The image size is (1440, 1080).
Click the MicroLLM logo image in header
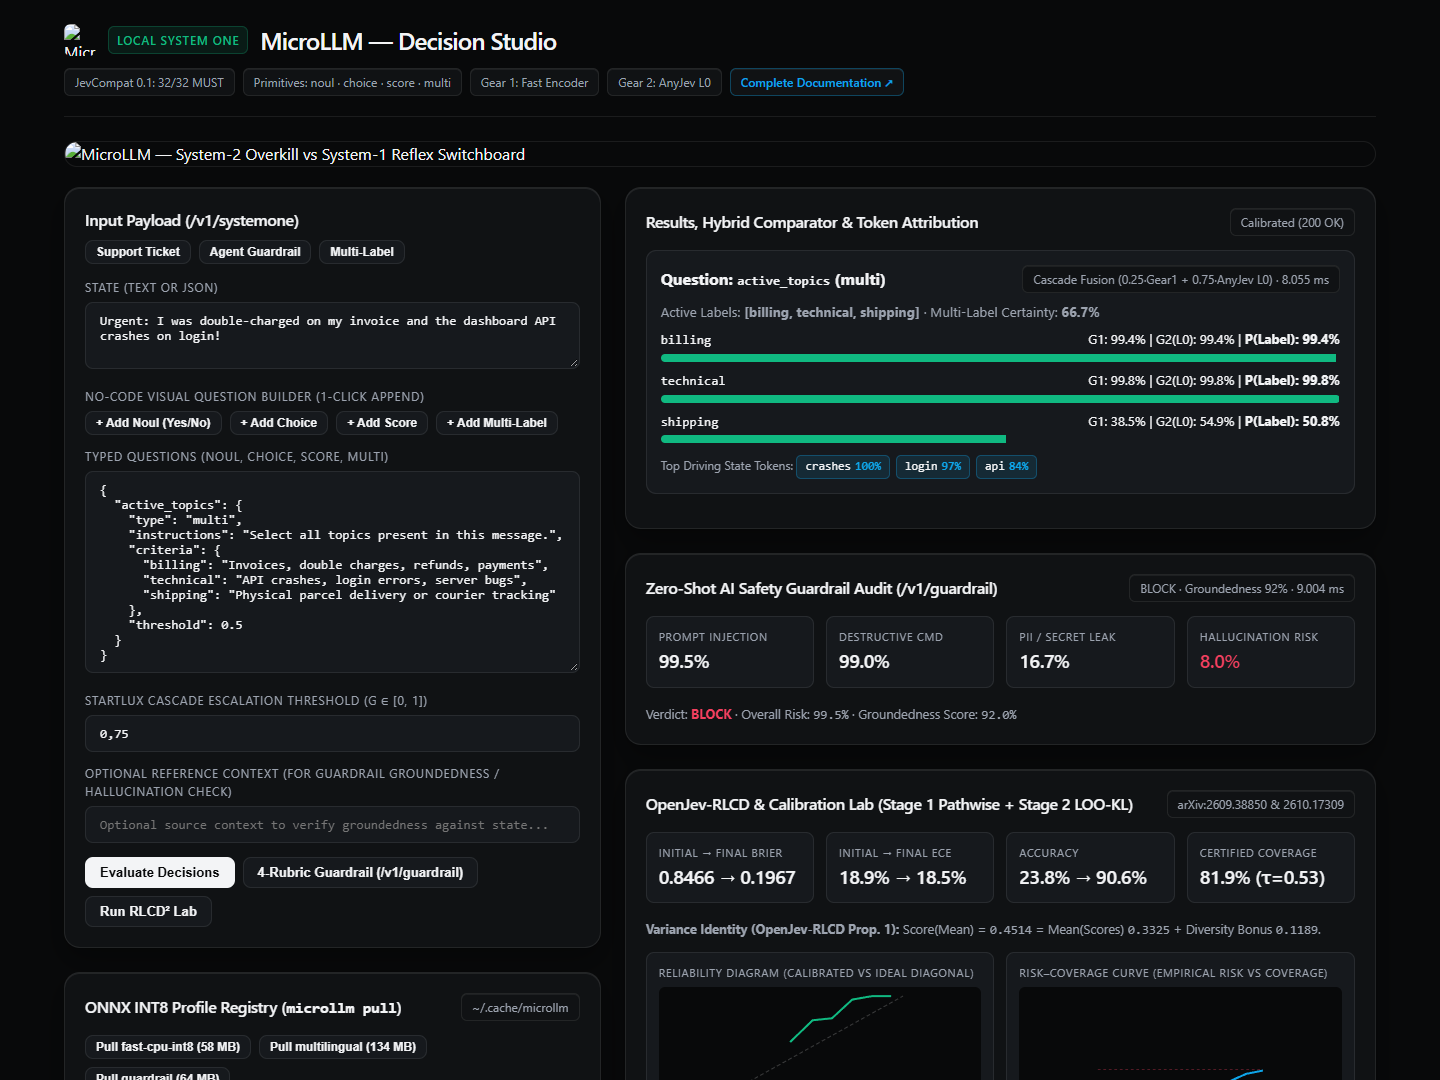point(80,40)
